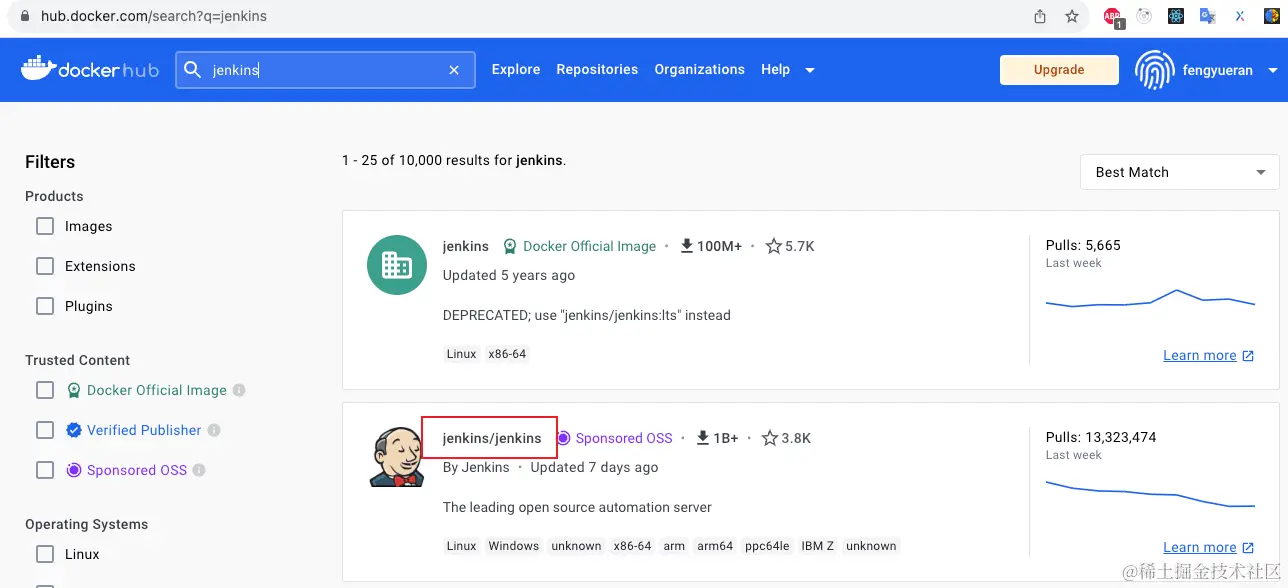Screen dimensions: 1288x588
Task: Click the x86-64 tag on the jenkins card
Action: pos(507,354)
